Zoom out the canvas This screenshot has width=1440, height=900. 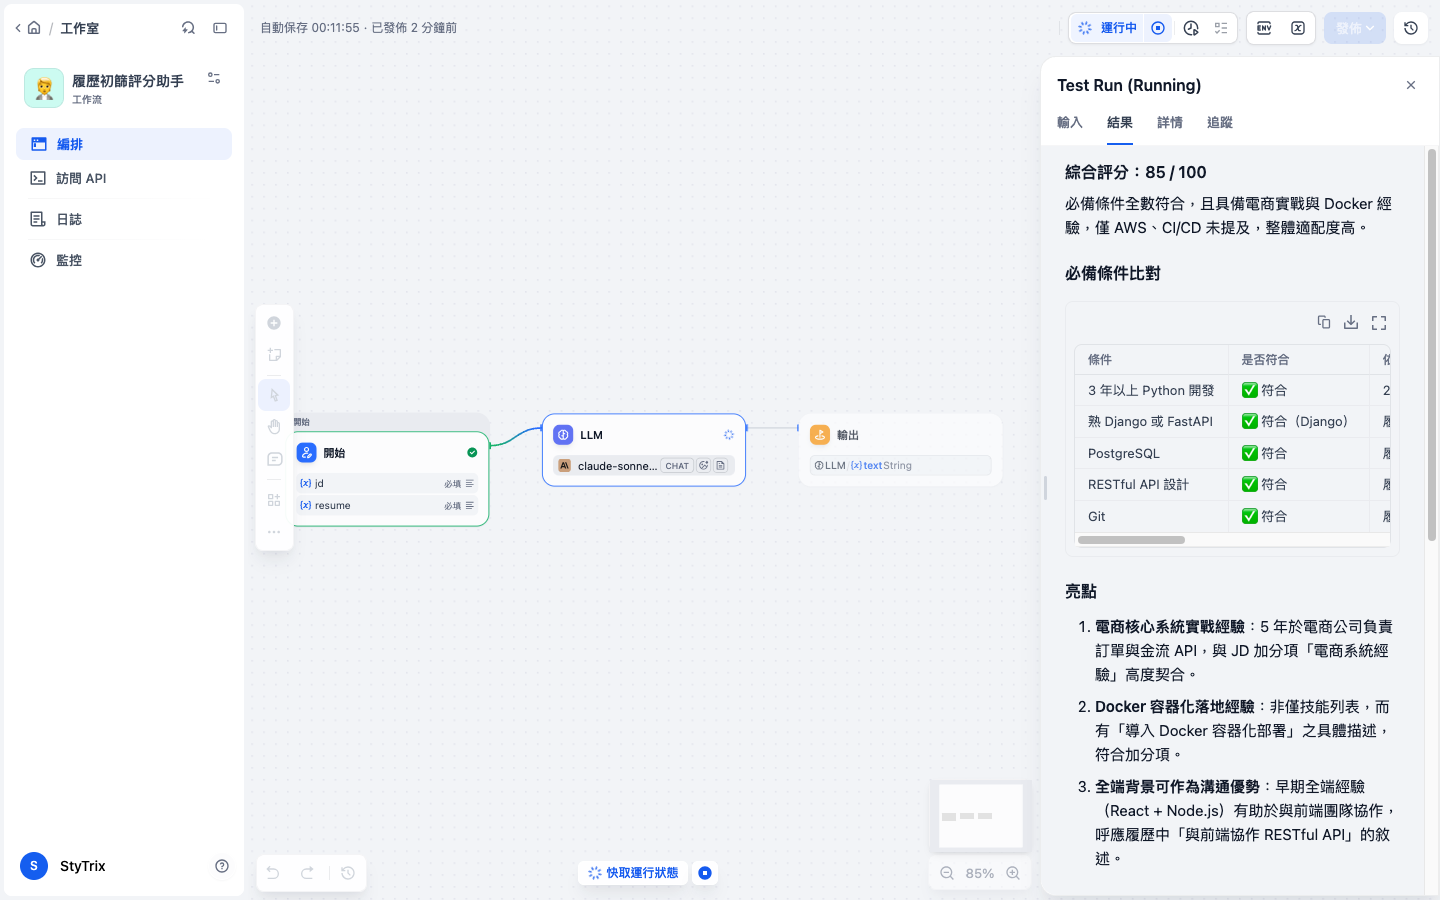point(947,873)
